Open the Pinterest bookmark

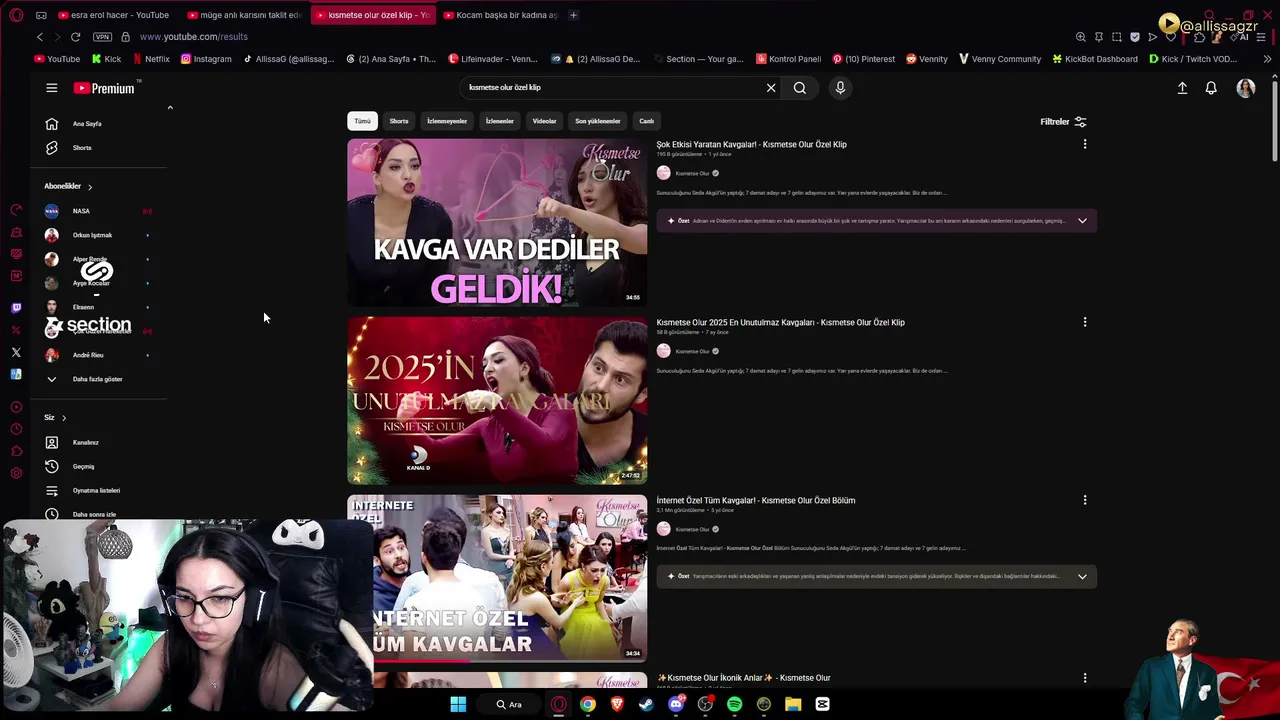[864, 59]
